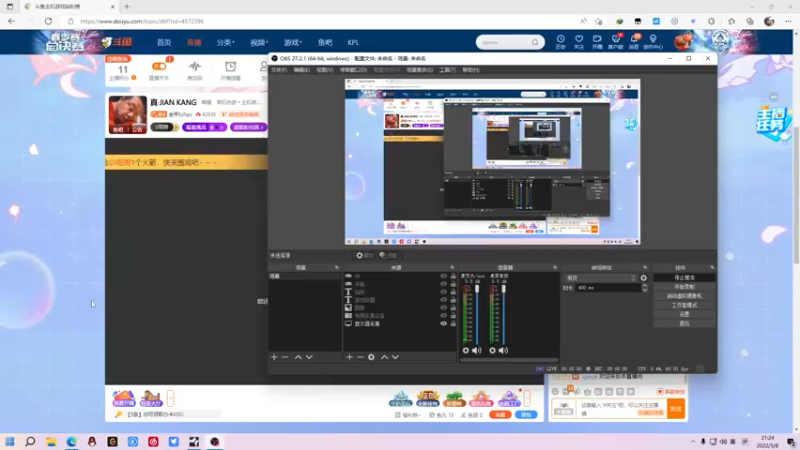This screenshot has height=450, width=800.
Task: Open the View menu in OBS
Action: 324,70
